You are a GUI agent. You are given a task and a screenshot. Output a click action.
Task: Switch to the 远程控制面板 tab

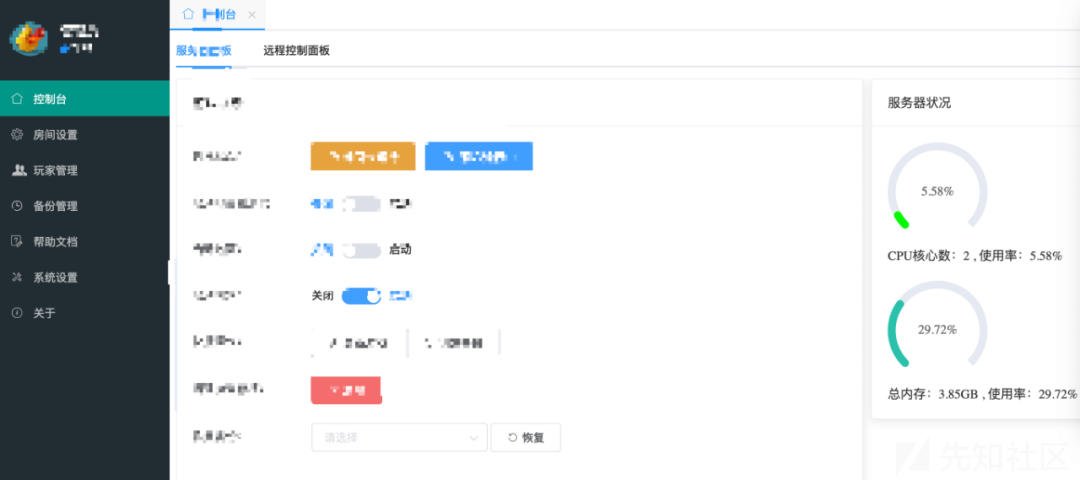click(296, 50)
